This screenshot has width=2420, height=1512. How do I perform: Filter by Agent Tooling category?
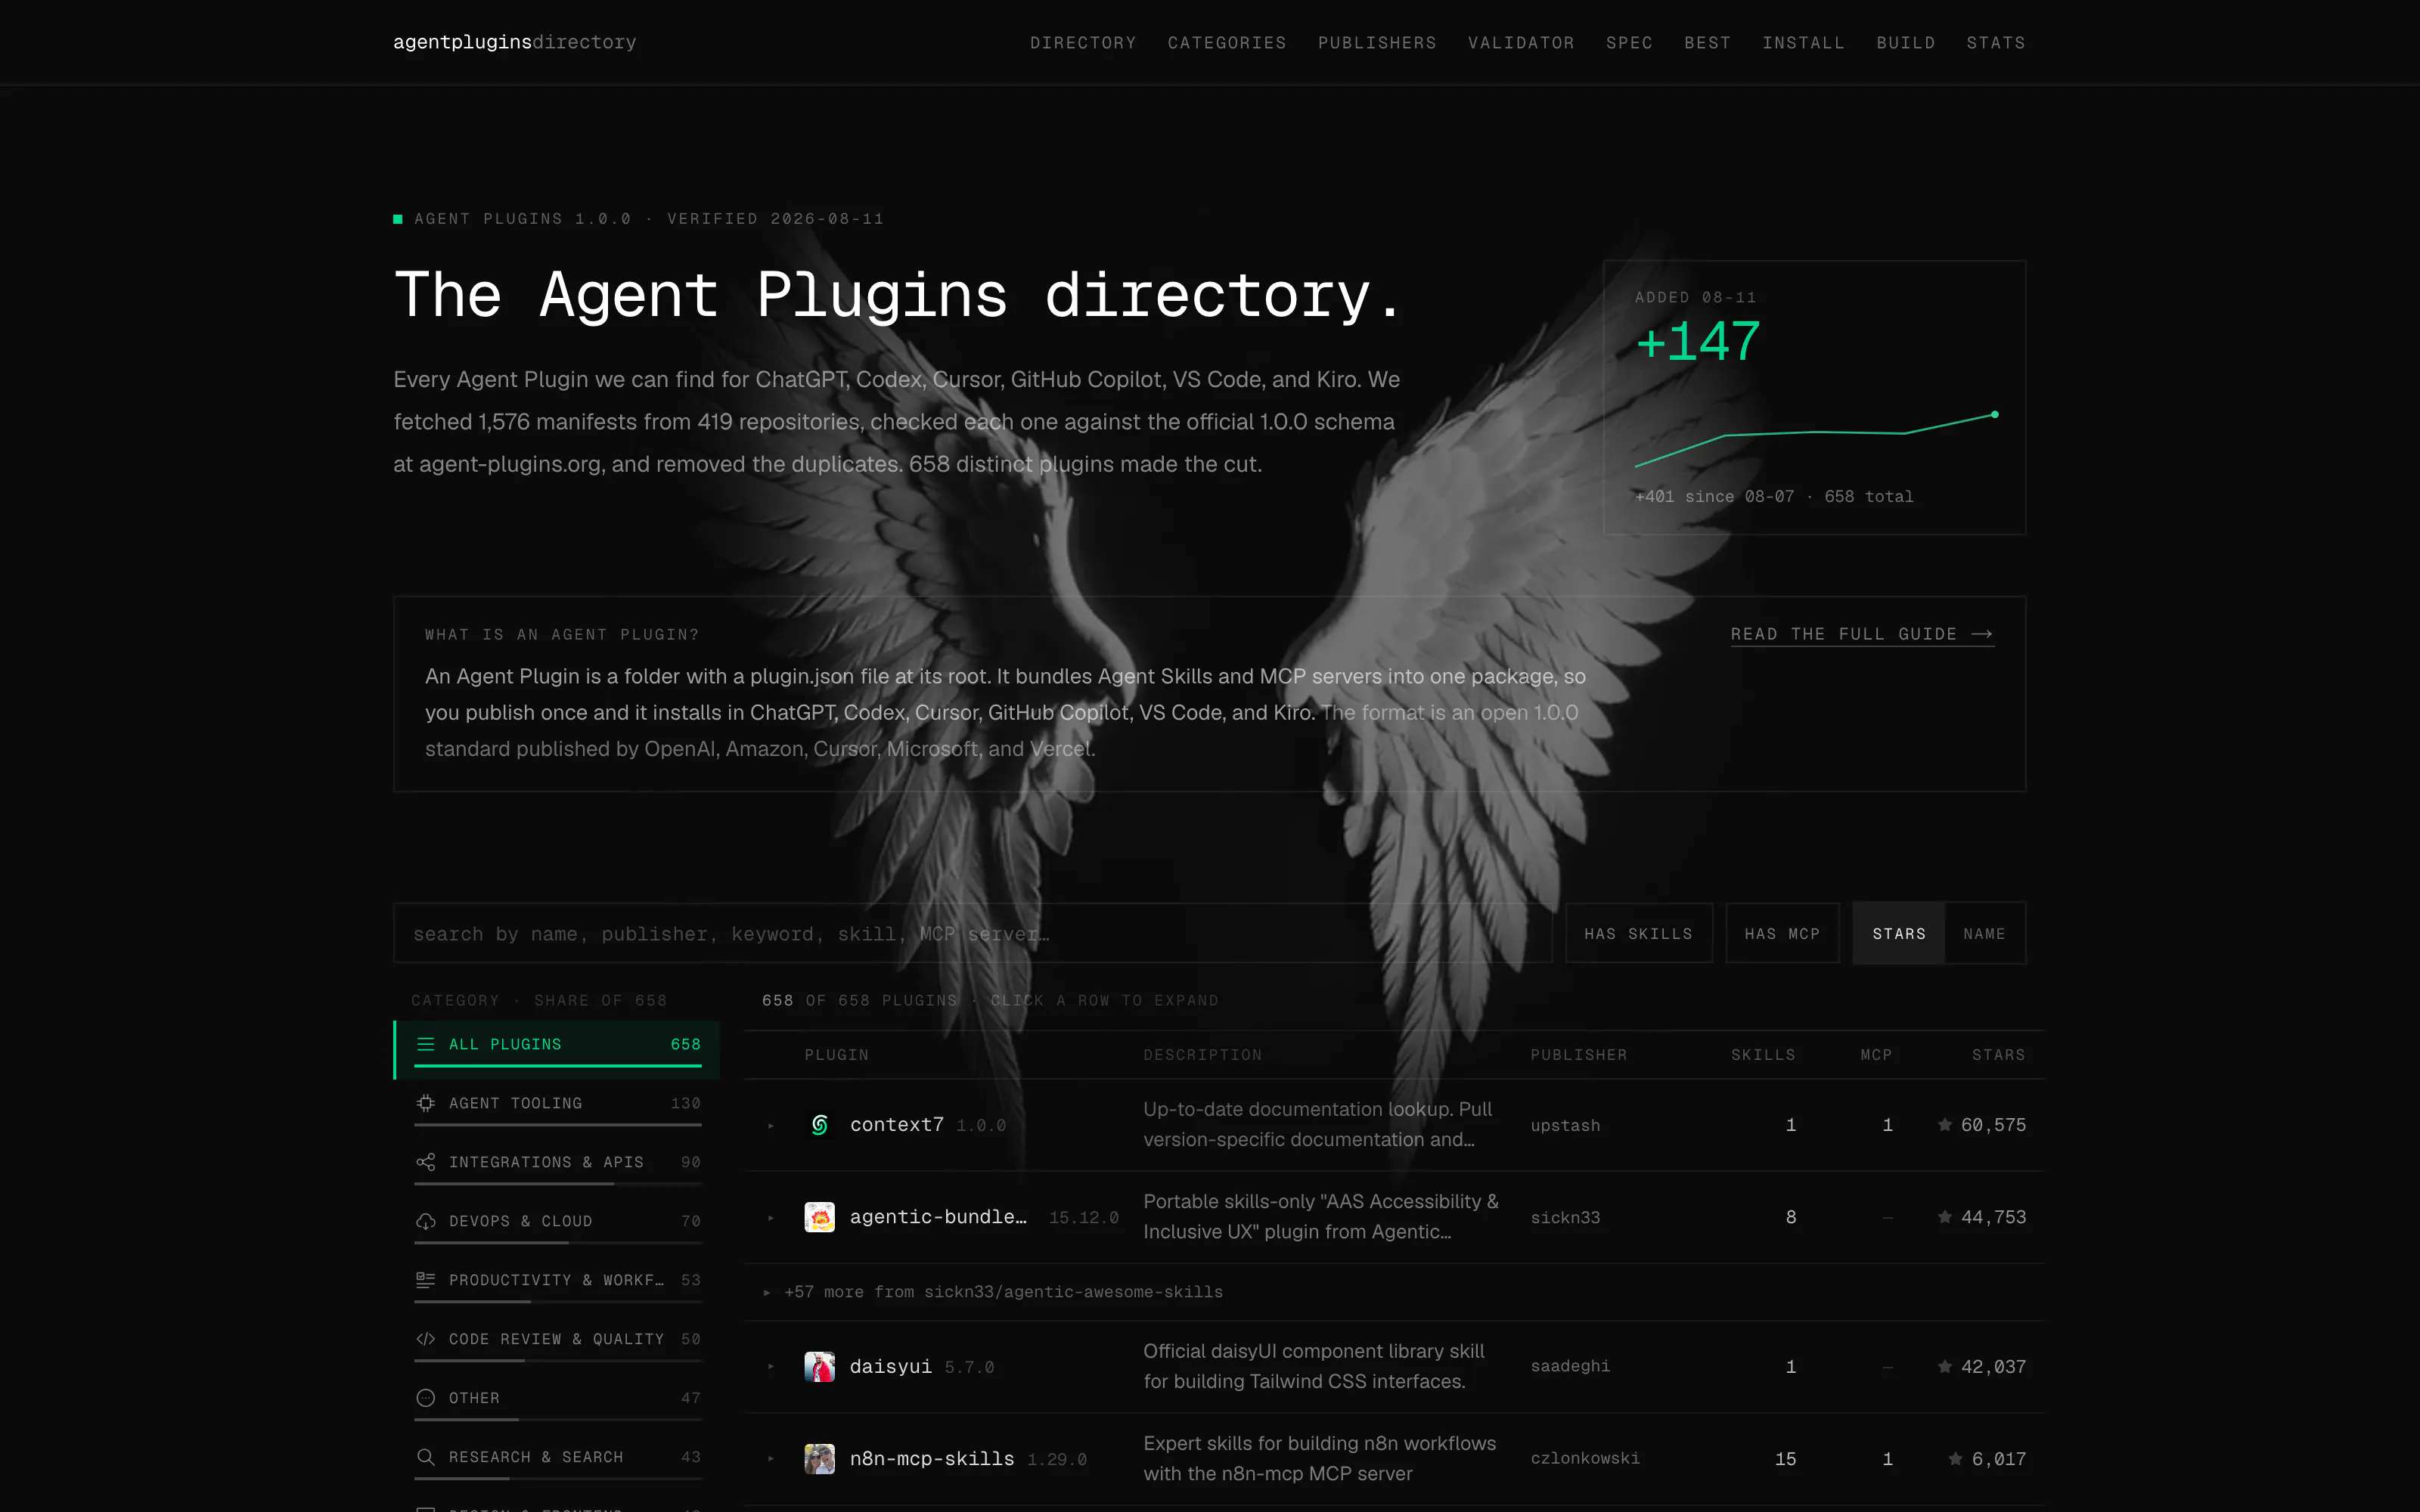click(x=557, y=1108)
